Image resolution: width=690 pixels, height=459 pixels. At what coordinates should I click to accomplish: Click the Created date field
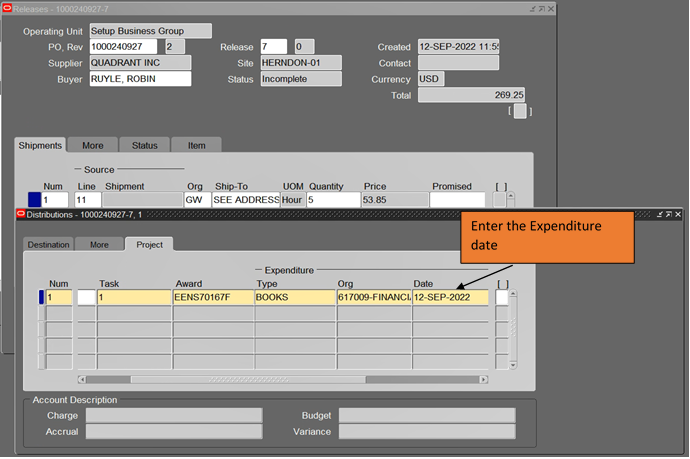[459, 47]
